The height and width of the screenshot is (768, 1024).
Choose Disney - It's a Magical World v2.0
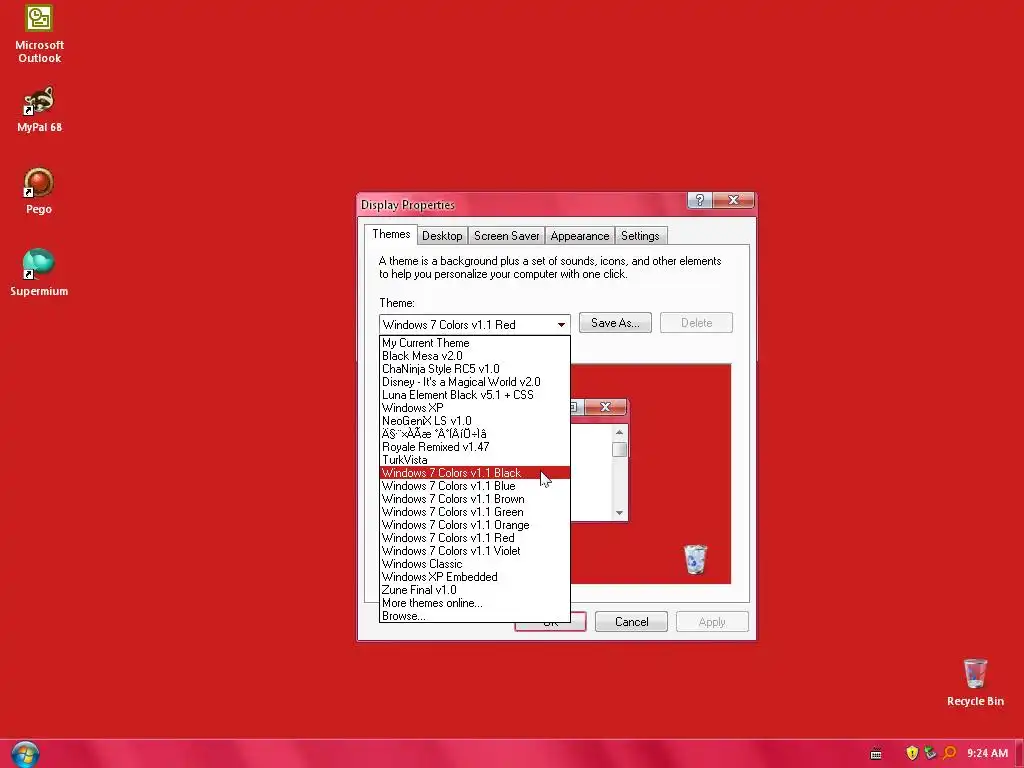click(475, 382)
